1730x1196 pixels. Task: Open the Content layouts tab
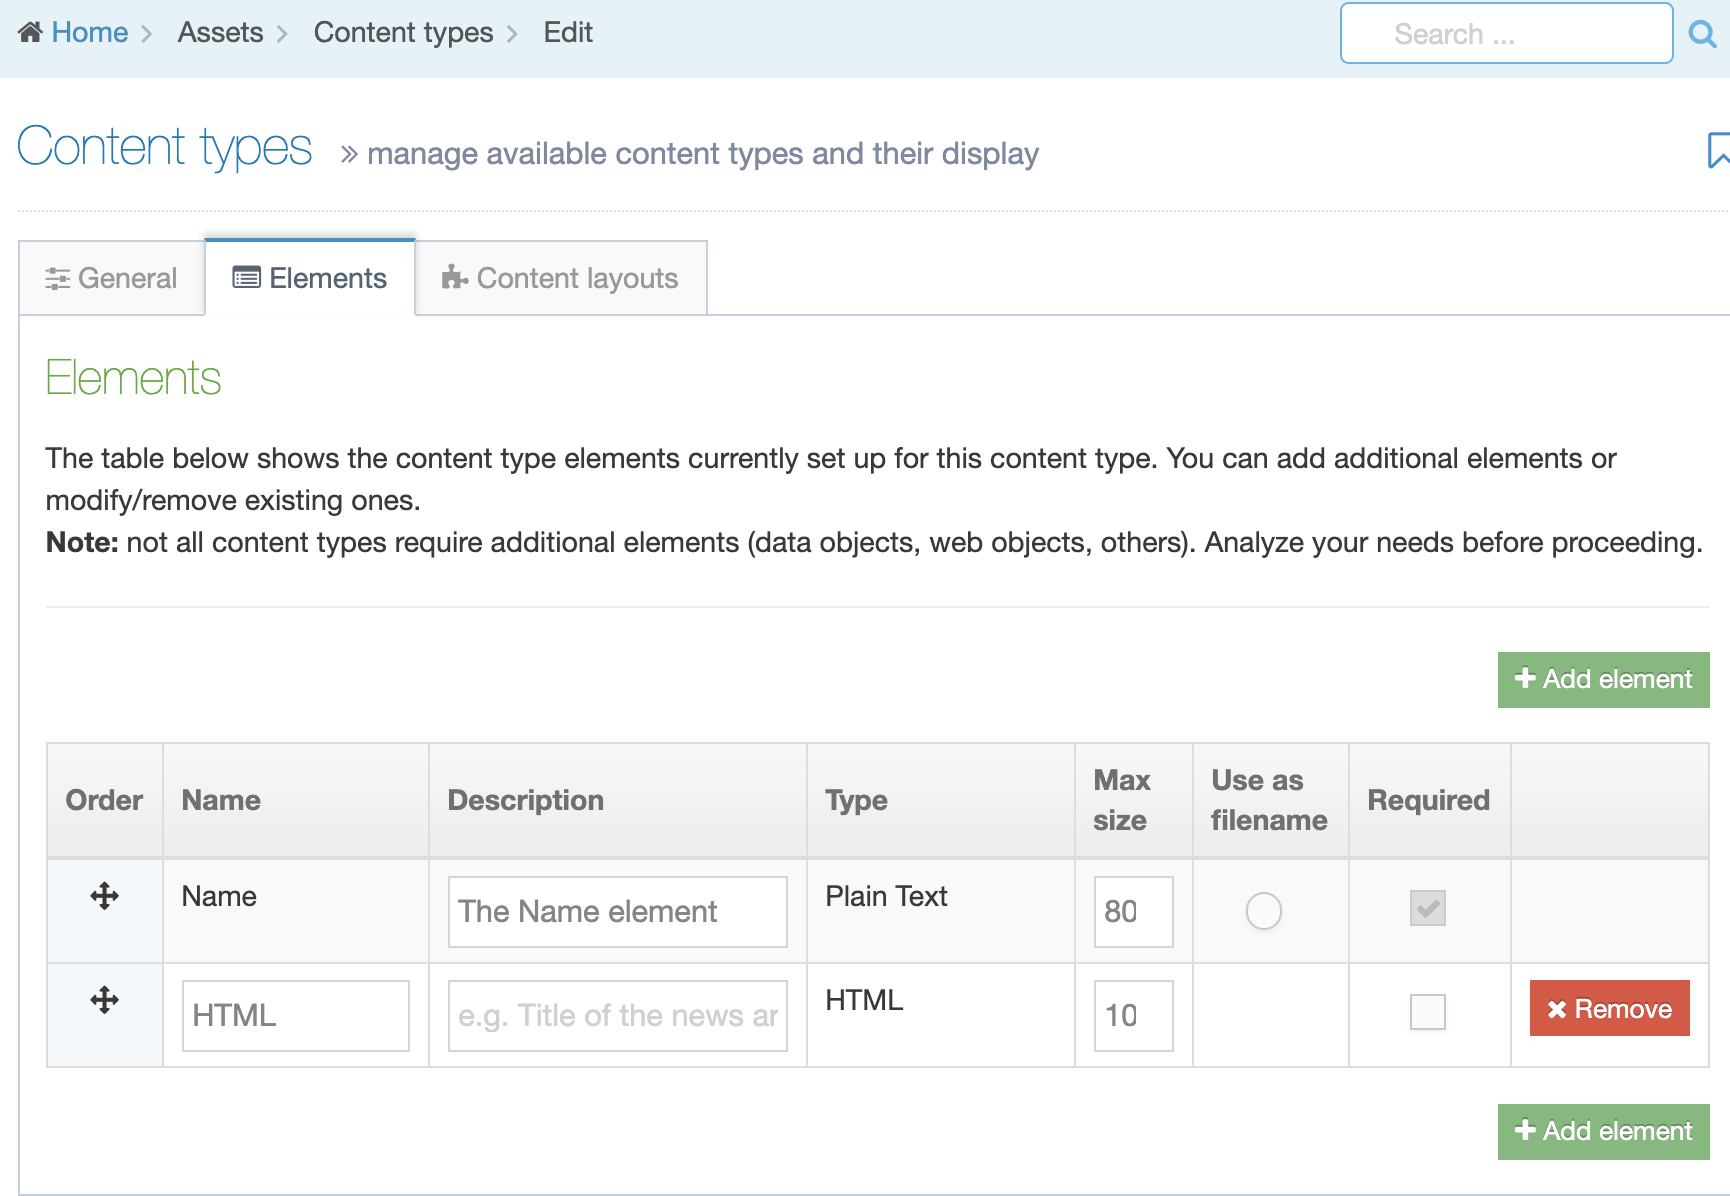(560, 278)
